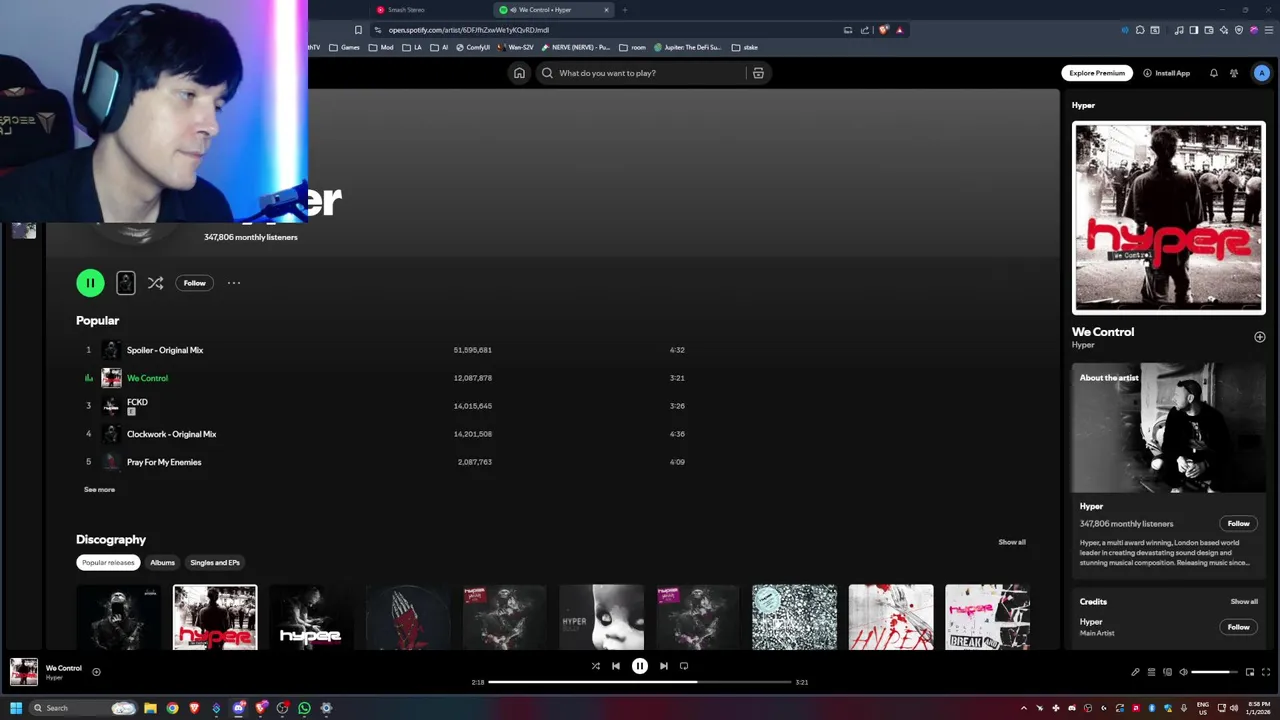
Task: Click Show all in the Credits section
Action: (x=1244, y=602)
